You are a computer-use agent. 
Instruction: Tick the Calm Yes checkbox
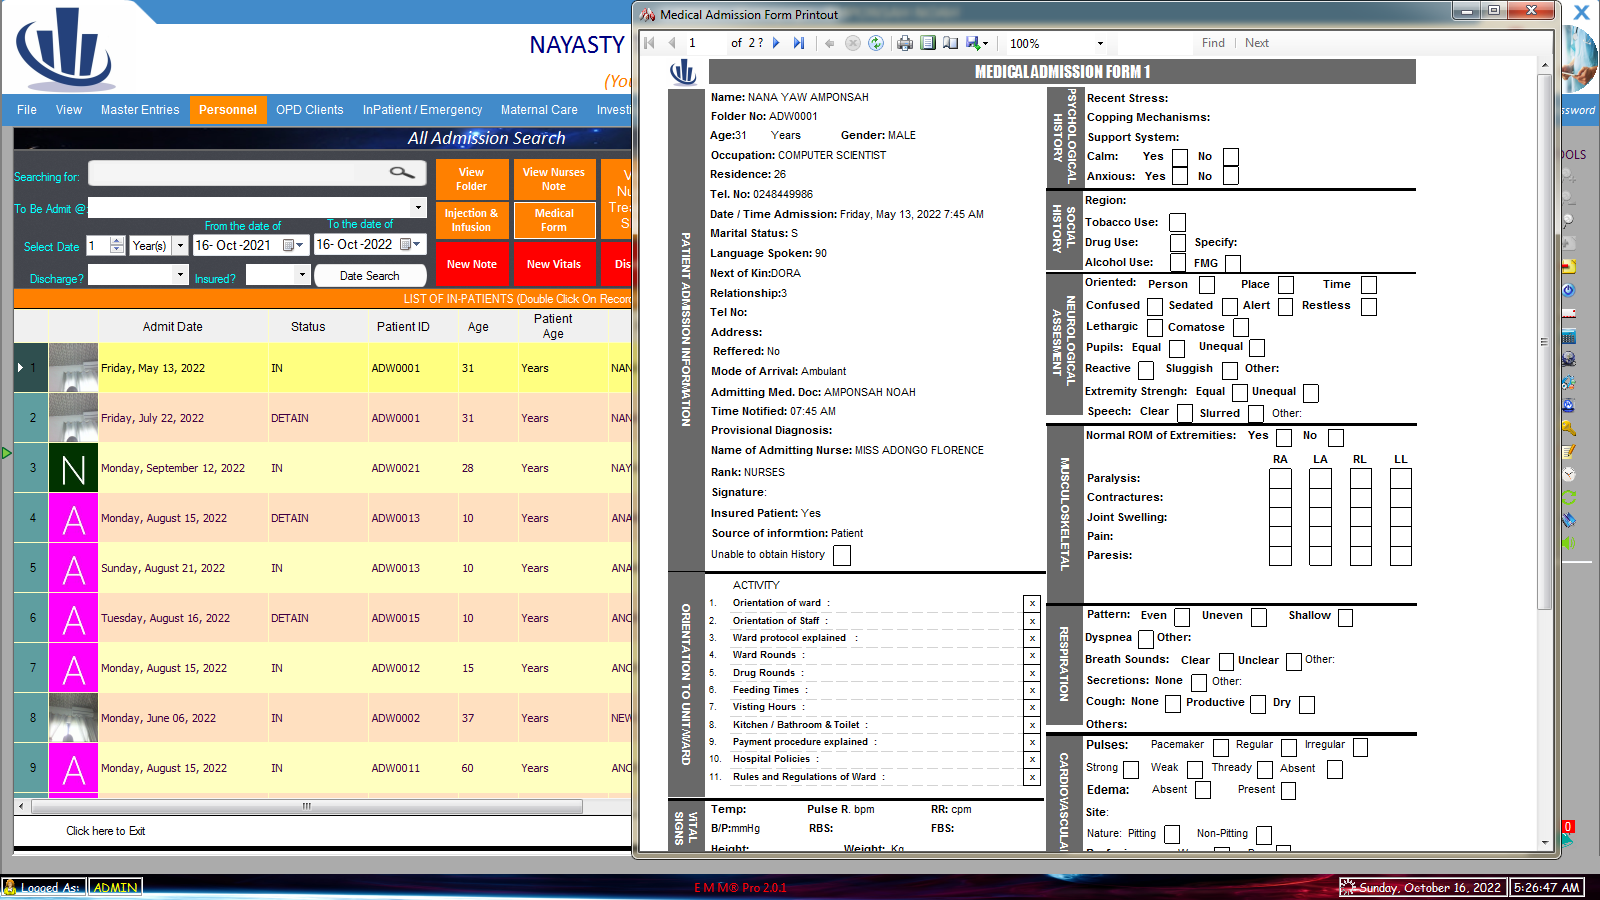pyautogui.click(x=1180, y=157)
